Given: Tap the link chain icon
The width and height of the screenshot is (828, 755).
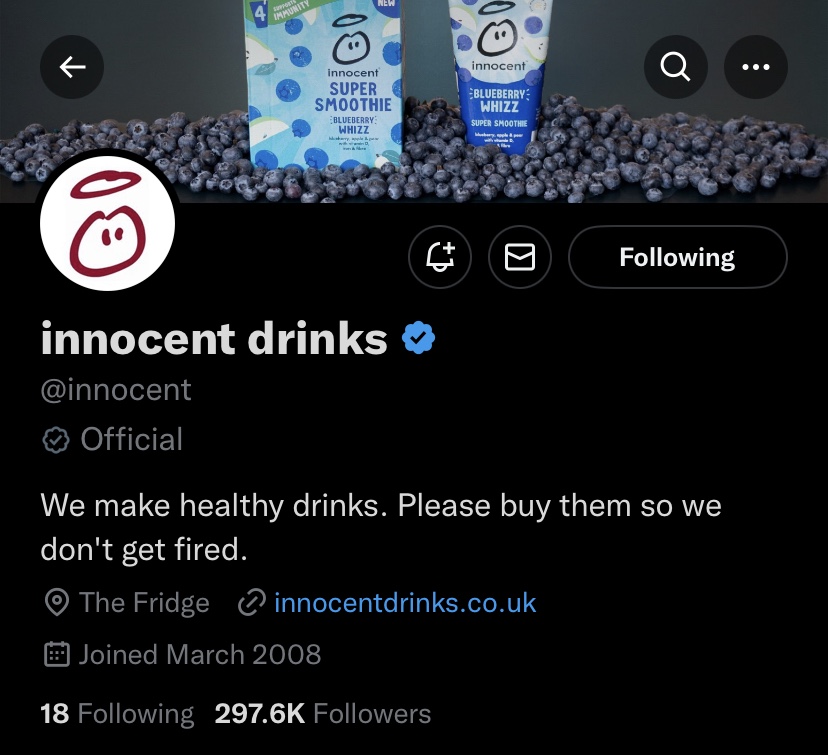Looking at the screenshot, I should click(251, 603).
